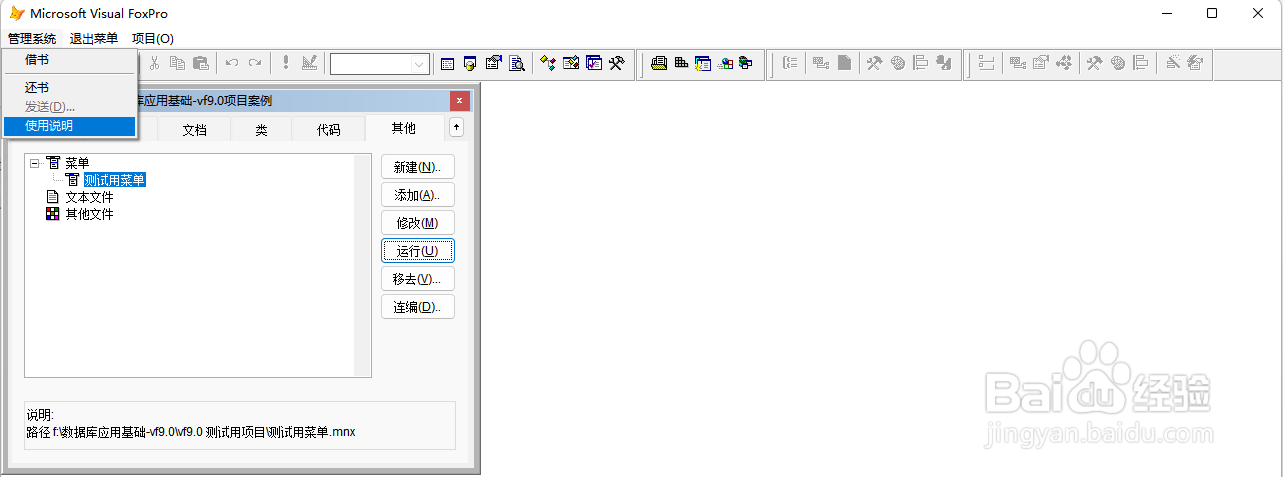Image resolution: width=1283 pixels, height=477 pixels.
Task: Open the Toolbox crossed-tools icon
Action: tap(617, 63)
